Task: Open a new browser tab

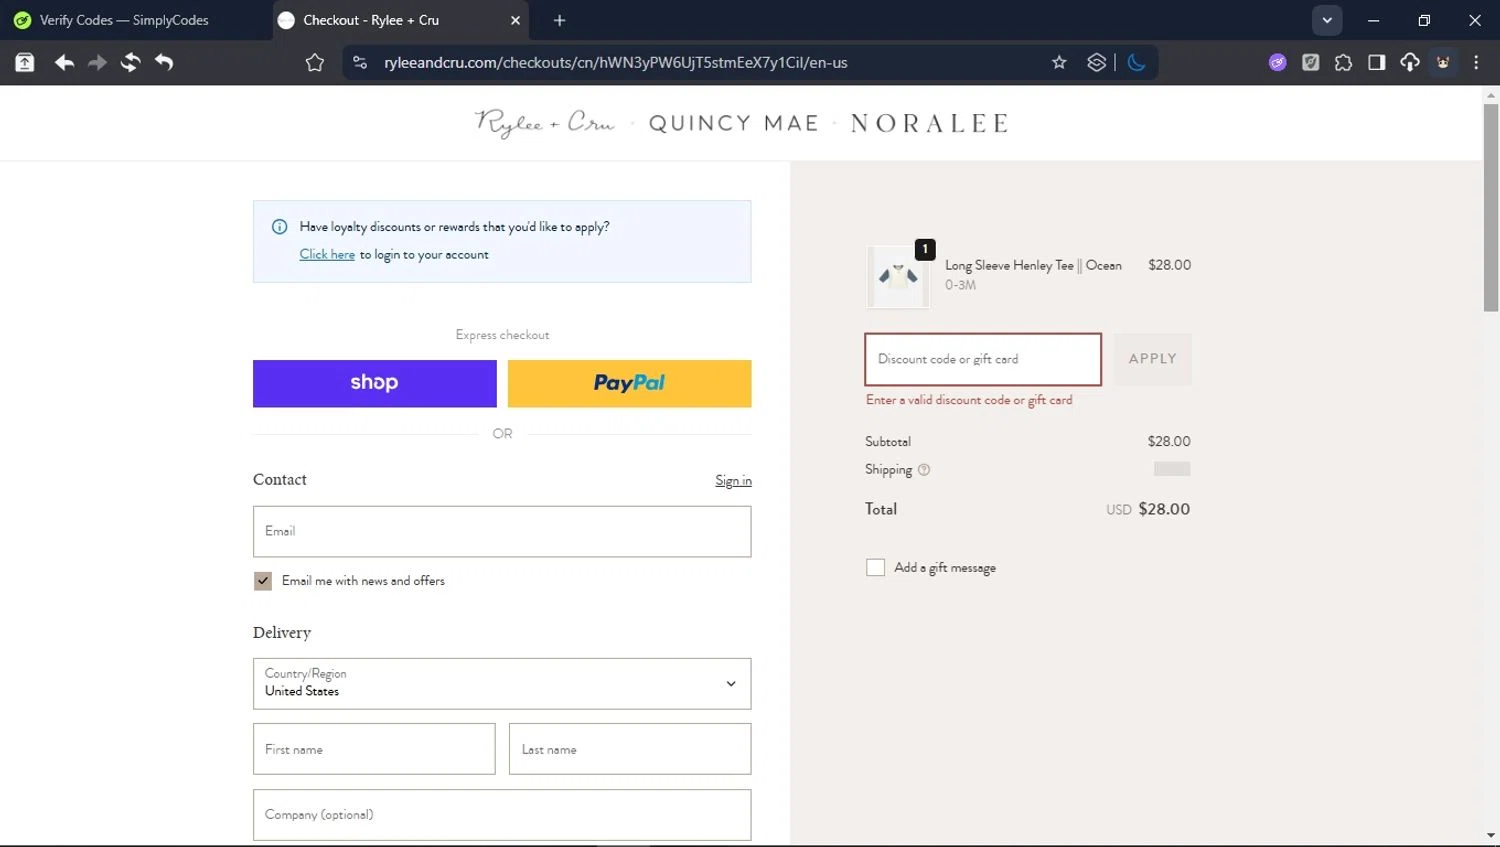Action: pyautogui.click(x=559, y=20)
